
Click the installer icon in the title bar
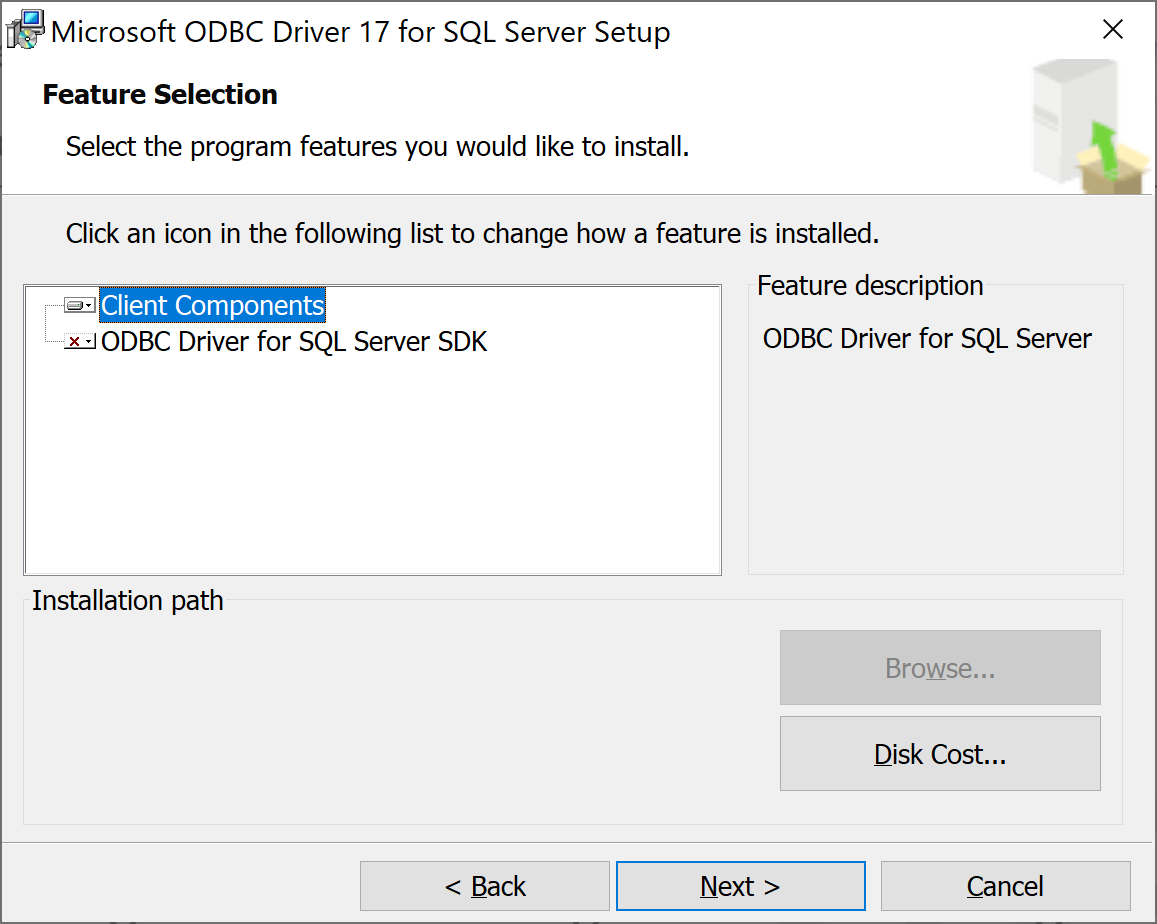(25, 30)
